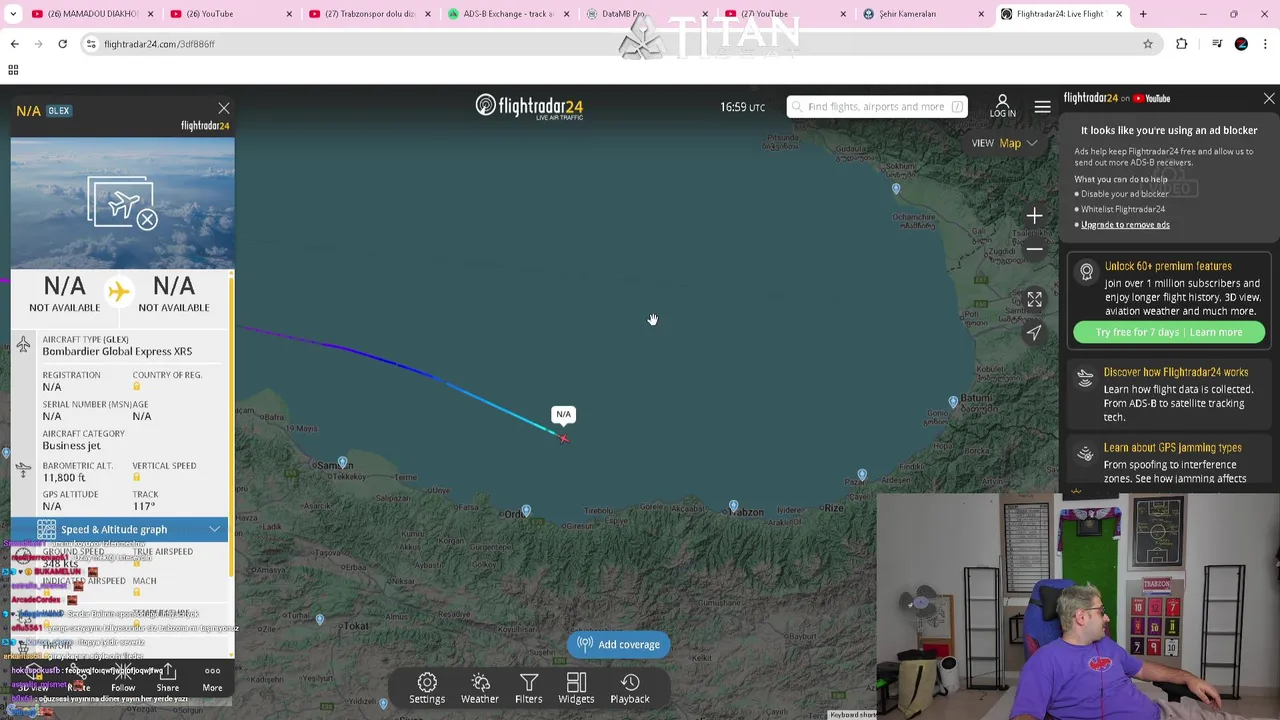Image resolution: width=1280 pixels, height=720 pixels.
Task: Open Chrome three-dot menu
Action: 1266,44
